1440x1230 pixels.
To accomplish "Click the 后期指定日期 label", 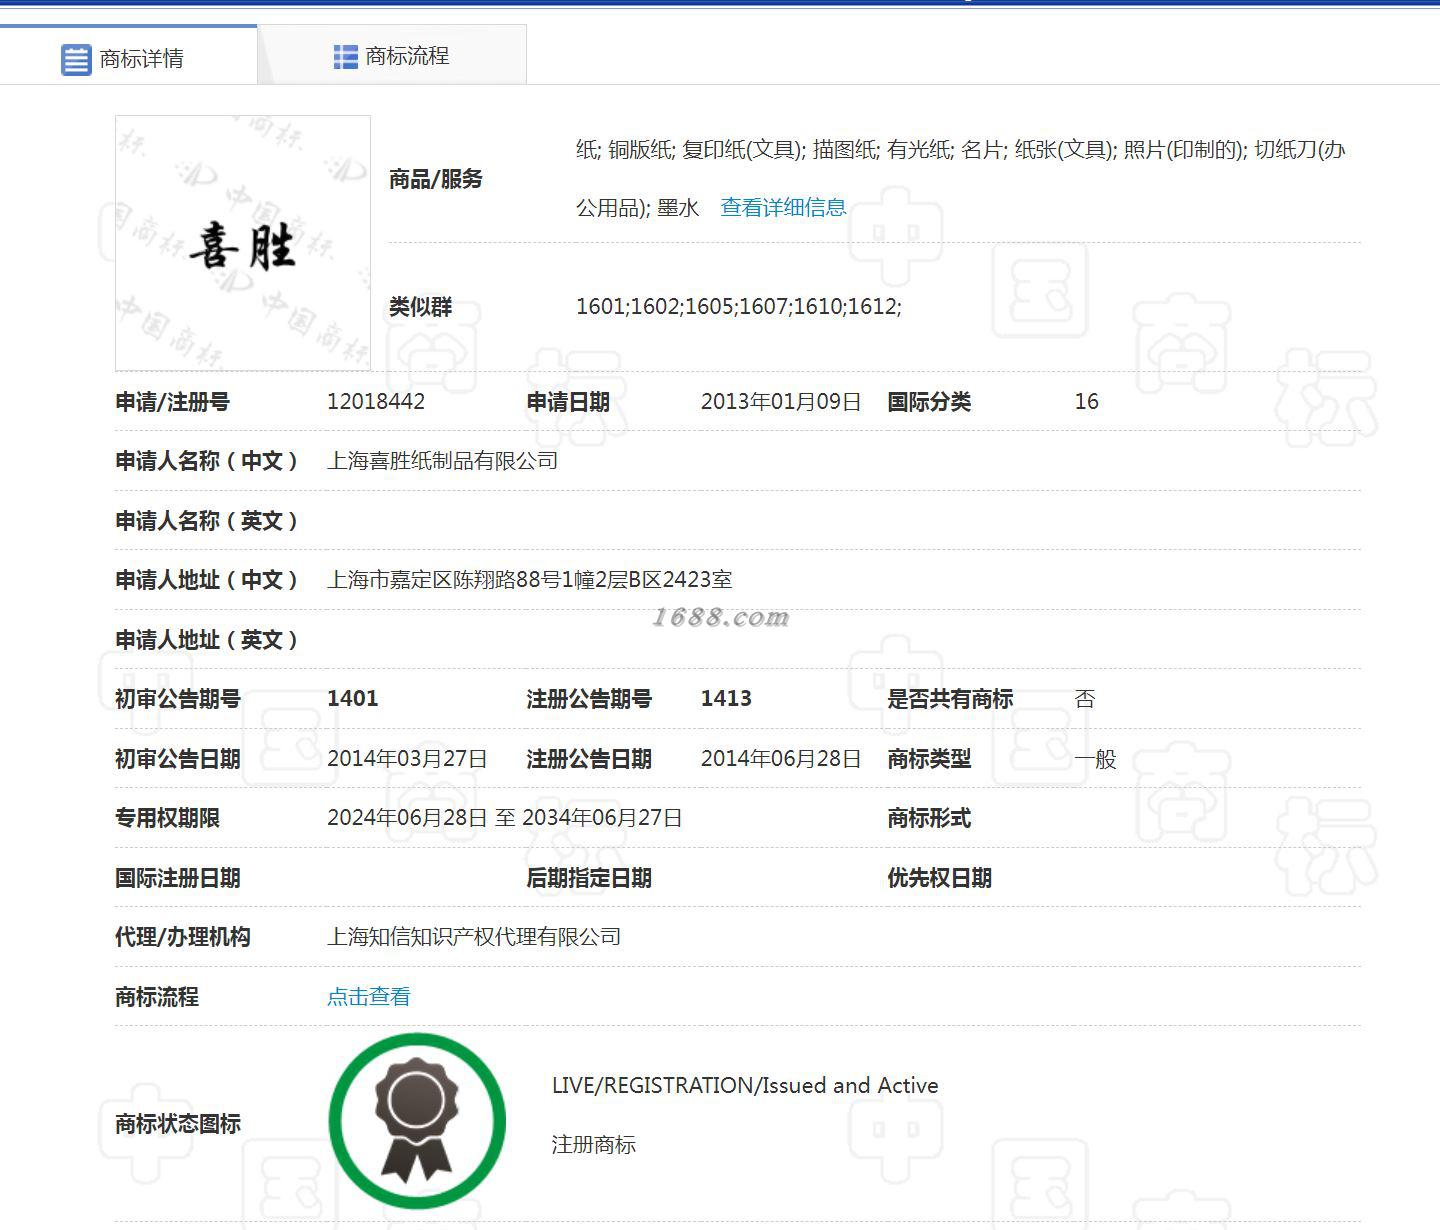I will point(589,878).
